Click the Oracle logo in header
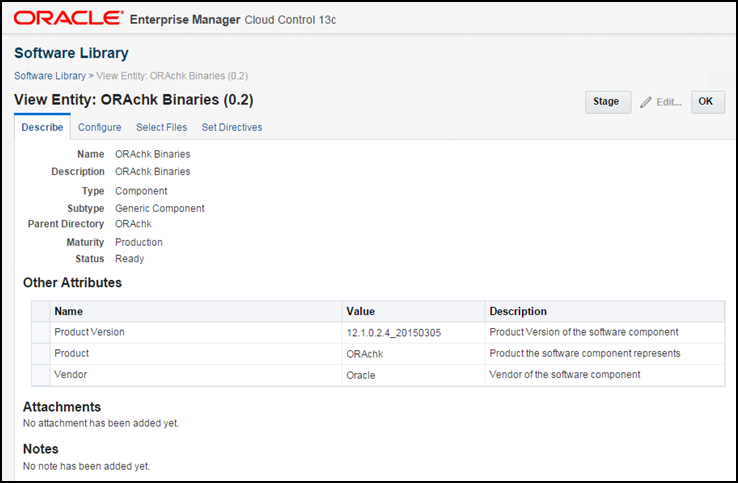The image size is (738, 483). coord(68,18)
